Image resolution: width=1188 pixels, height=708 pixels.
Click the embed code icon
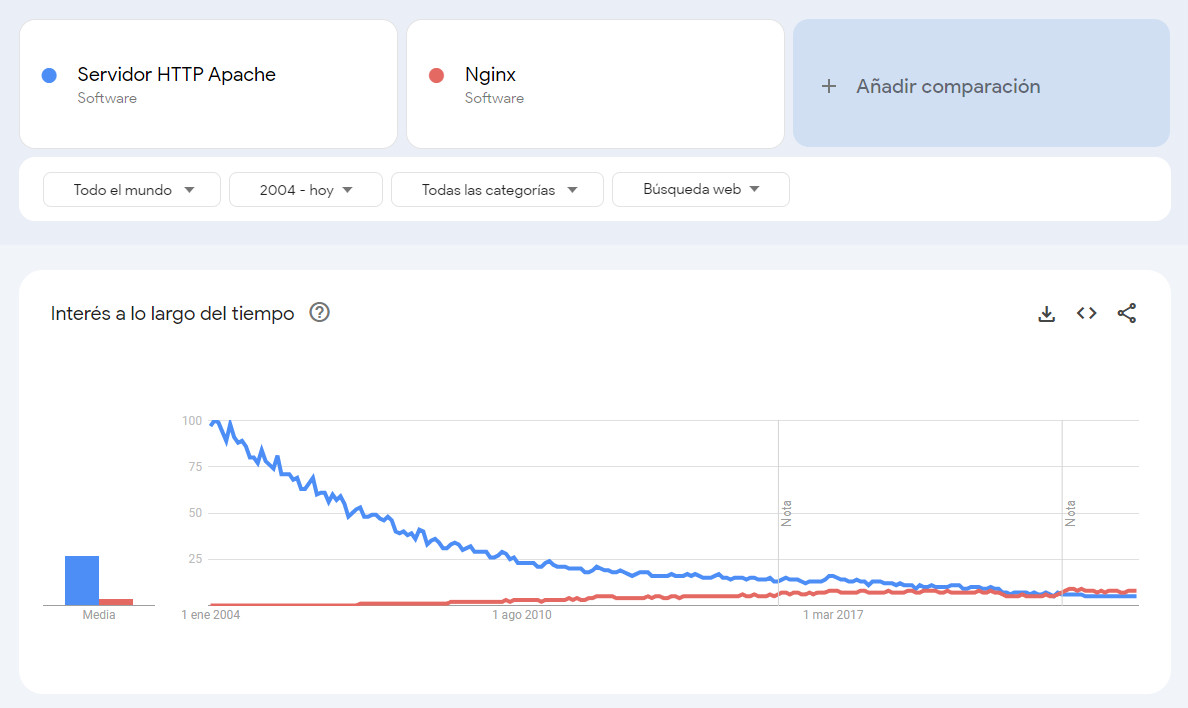pyautogui.click(x=1086, y=314)
